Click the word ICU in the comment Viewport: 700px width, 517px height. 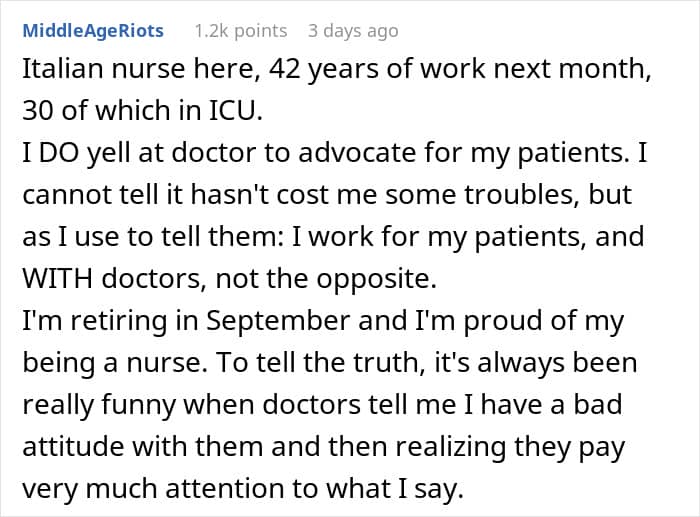(x=235, y=110)
